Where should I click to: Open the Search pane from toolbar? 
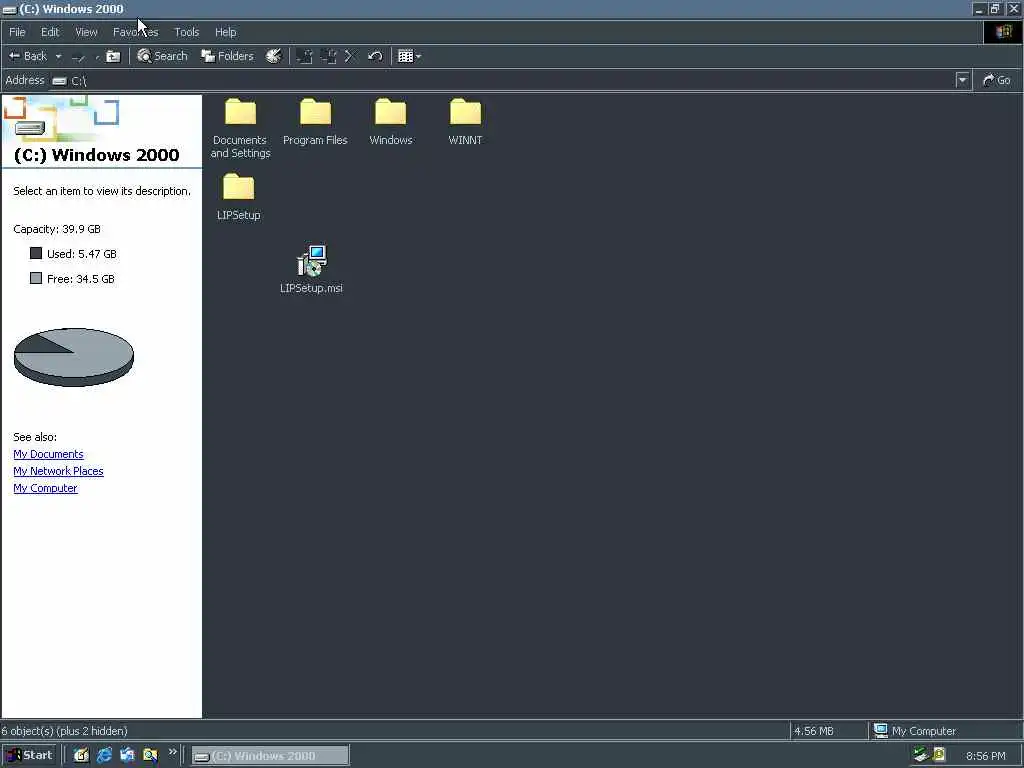(x=163, y=56)
